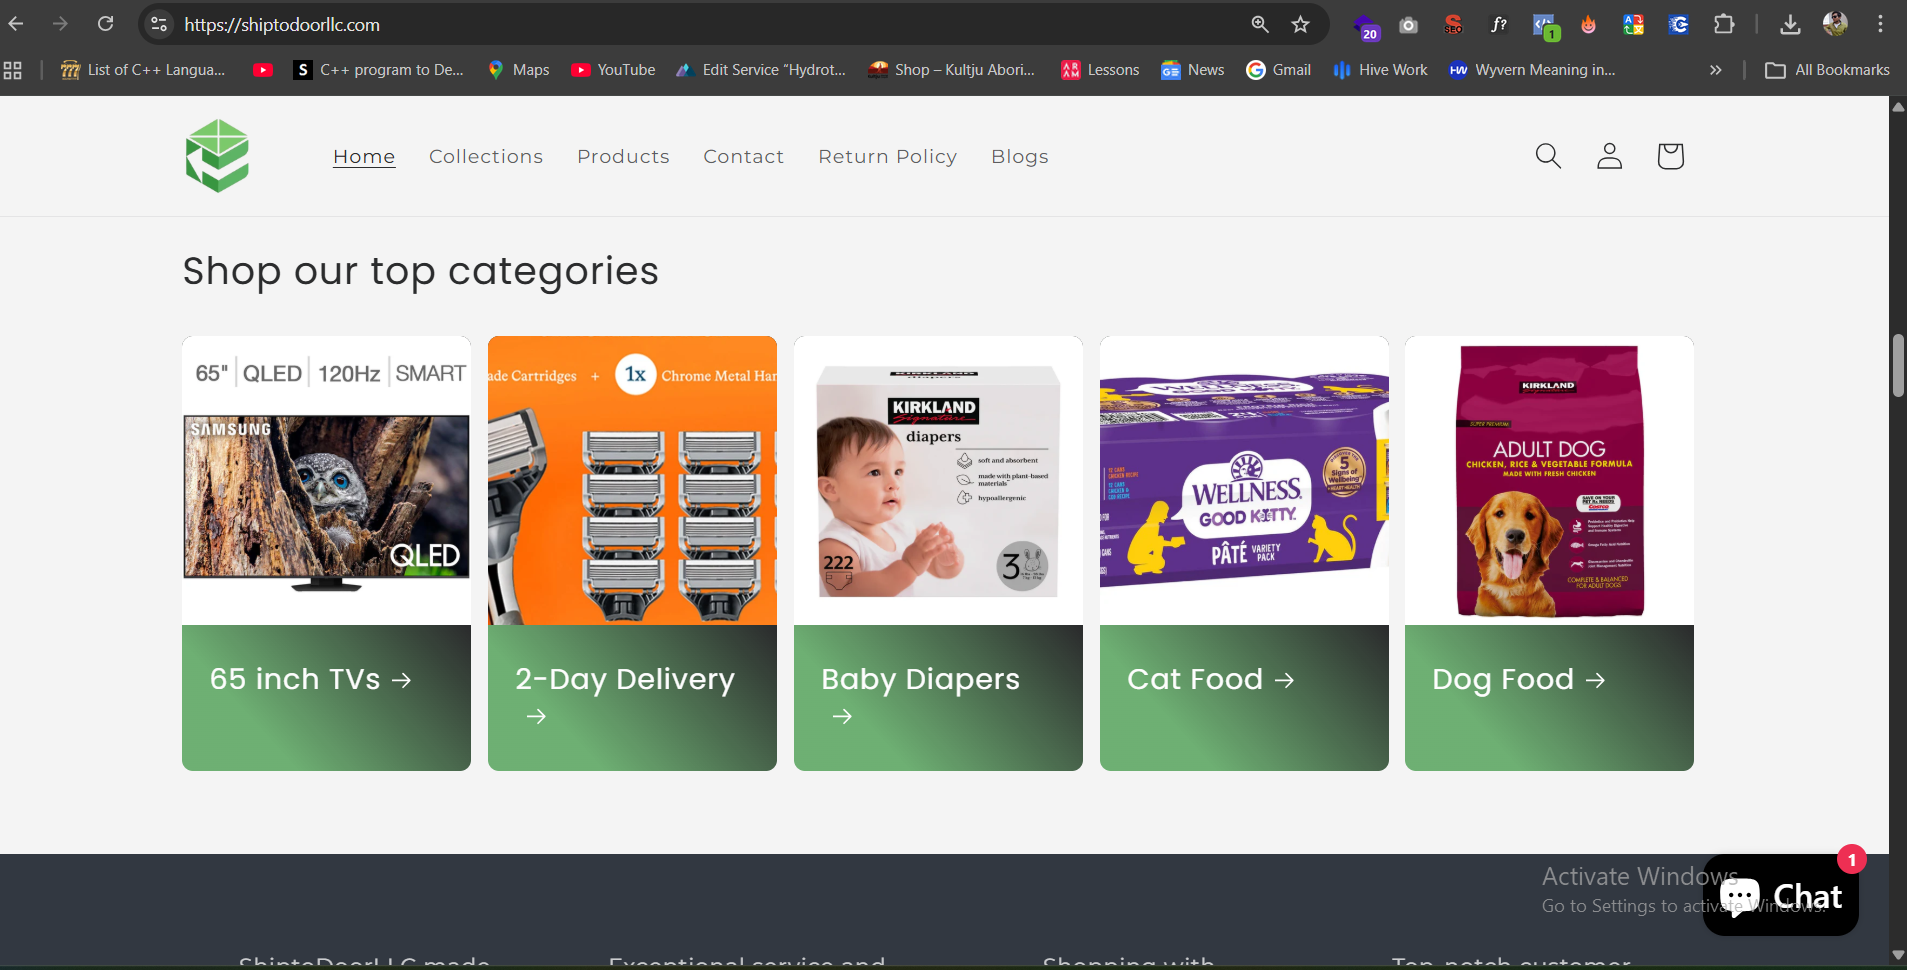This screenshot has height=970, width=1907.
Task: Open the 2-Day Delivery category link
Action: pos(625,697)
